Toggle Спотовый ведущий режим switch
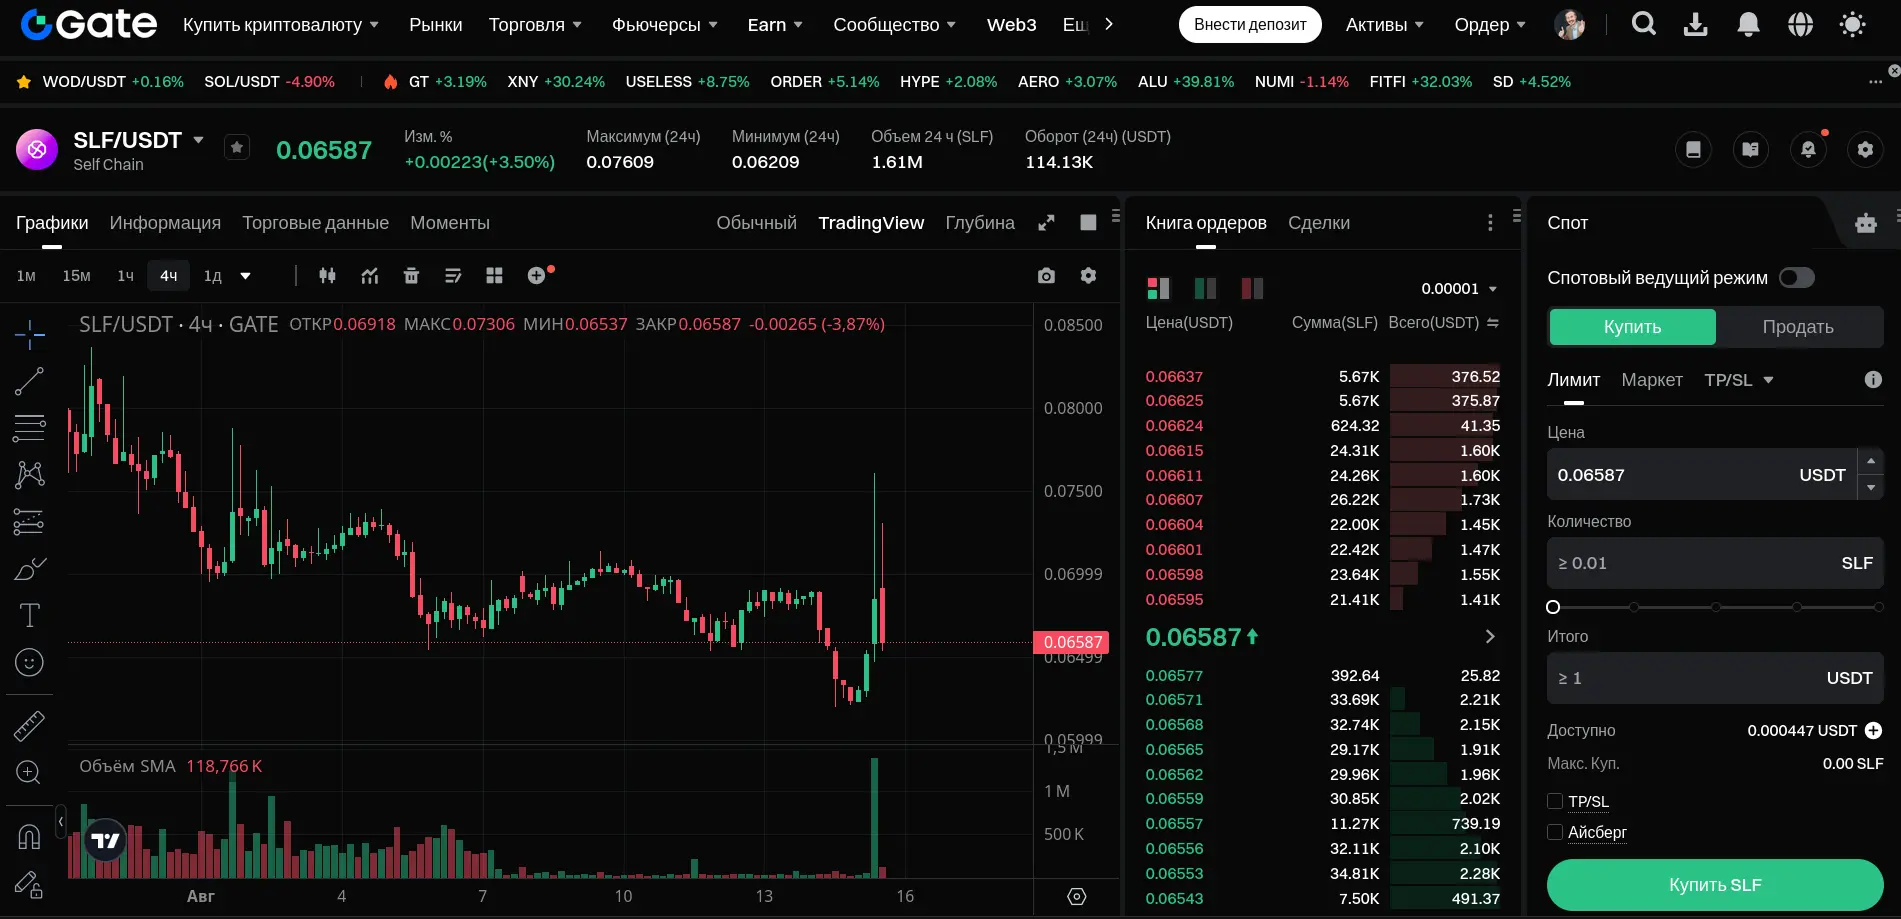This screenshot has height=919, width=1901. (1797, 278)
